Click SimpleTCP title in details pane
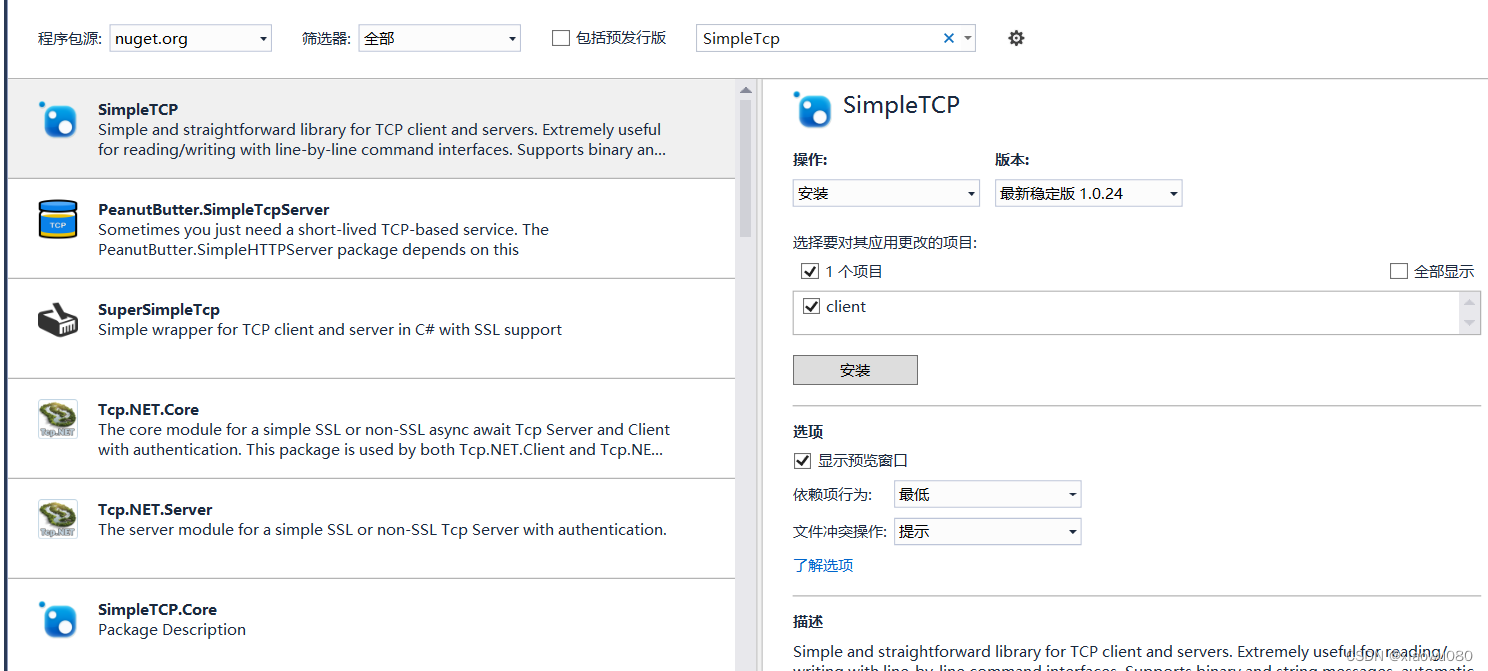Screen dimensions: 1488x671 pyautogui.click(x=901, y=105)
